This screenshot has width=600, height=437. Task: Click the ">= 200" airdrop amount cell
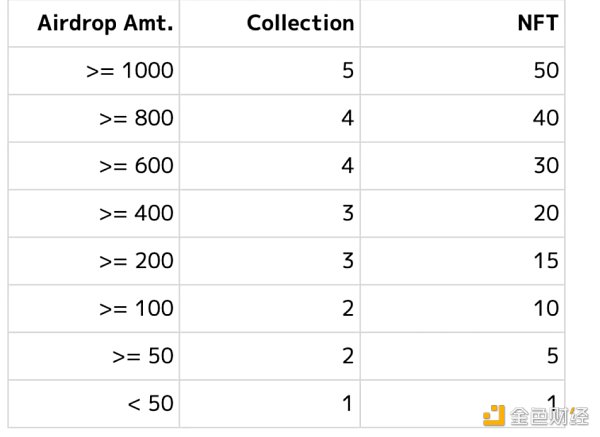pyautogui.click(x=137, y=261)
